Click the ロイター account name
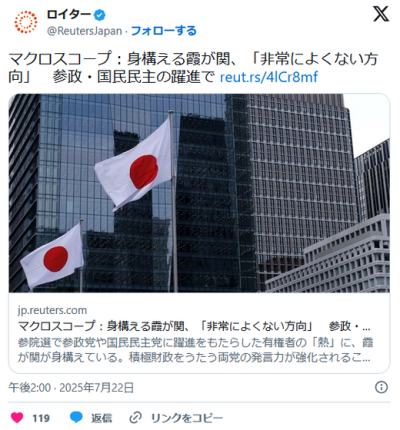 [69, 14]
